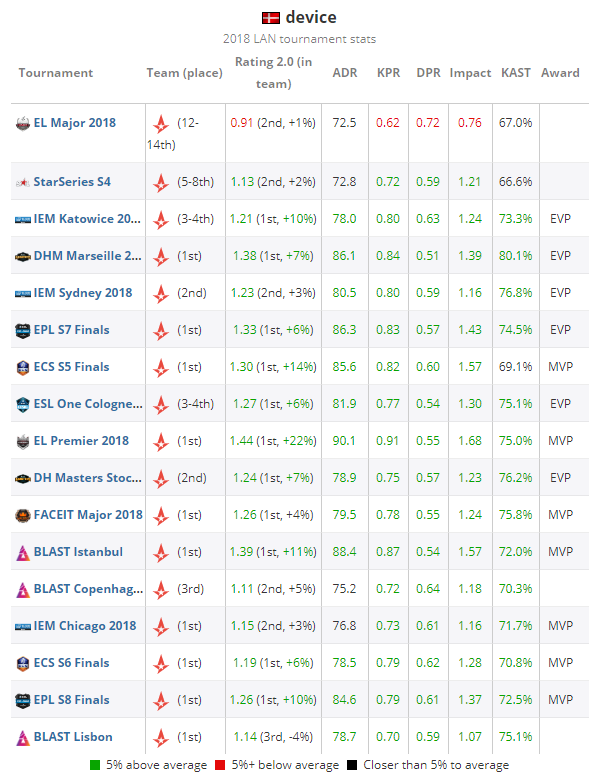This screenshot has width=606, height=778.
Task: Open the ECS S6 Finals link
Action: [x=71, y=663]
